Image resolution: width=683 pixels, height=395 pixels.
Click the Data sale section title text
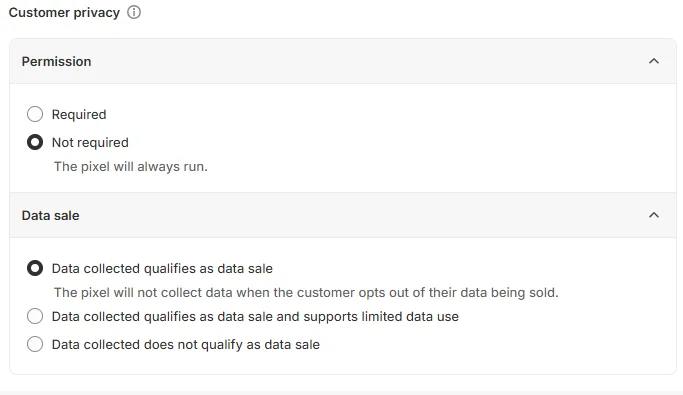tap(51, 216)
